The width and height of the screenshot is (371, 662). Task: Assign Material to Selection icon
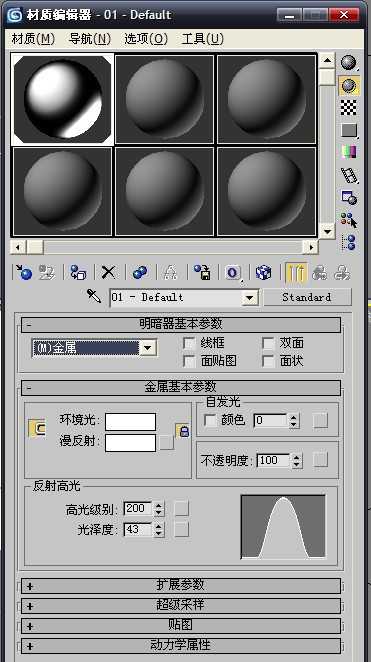pos(78,273)
